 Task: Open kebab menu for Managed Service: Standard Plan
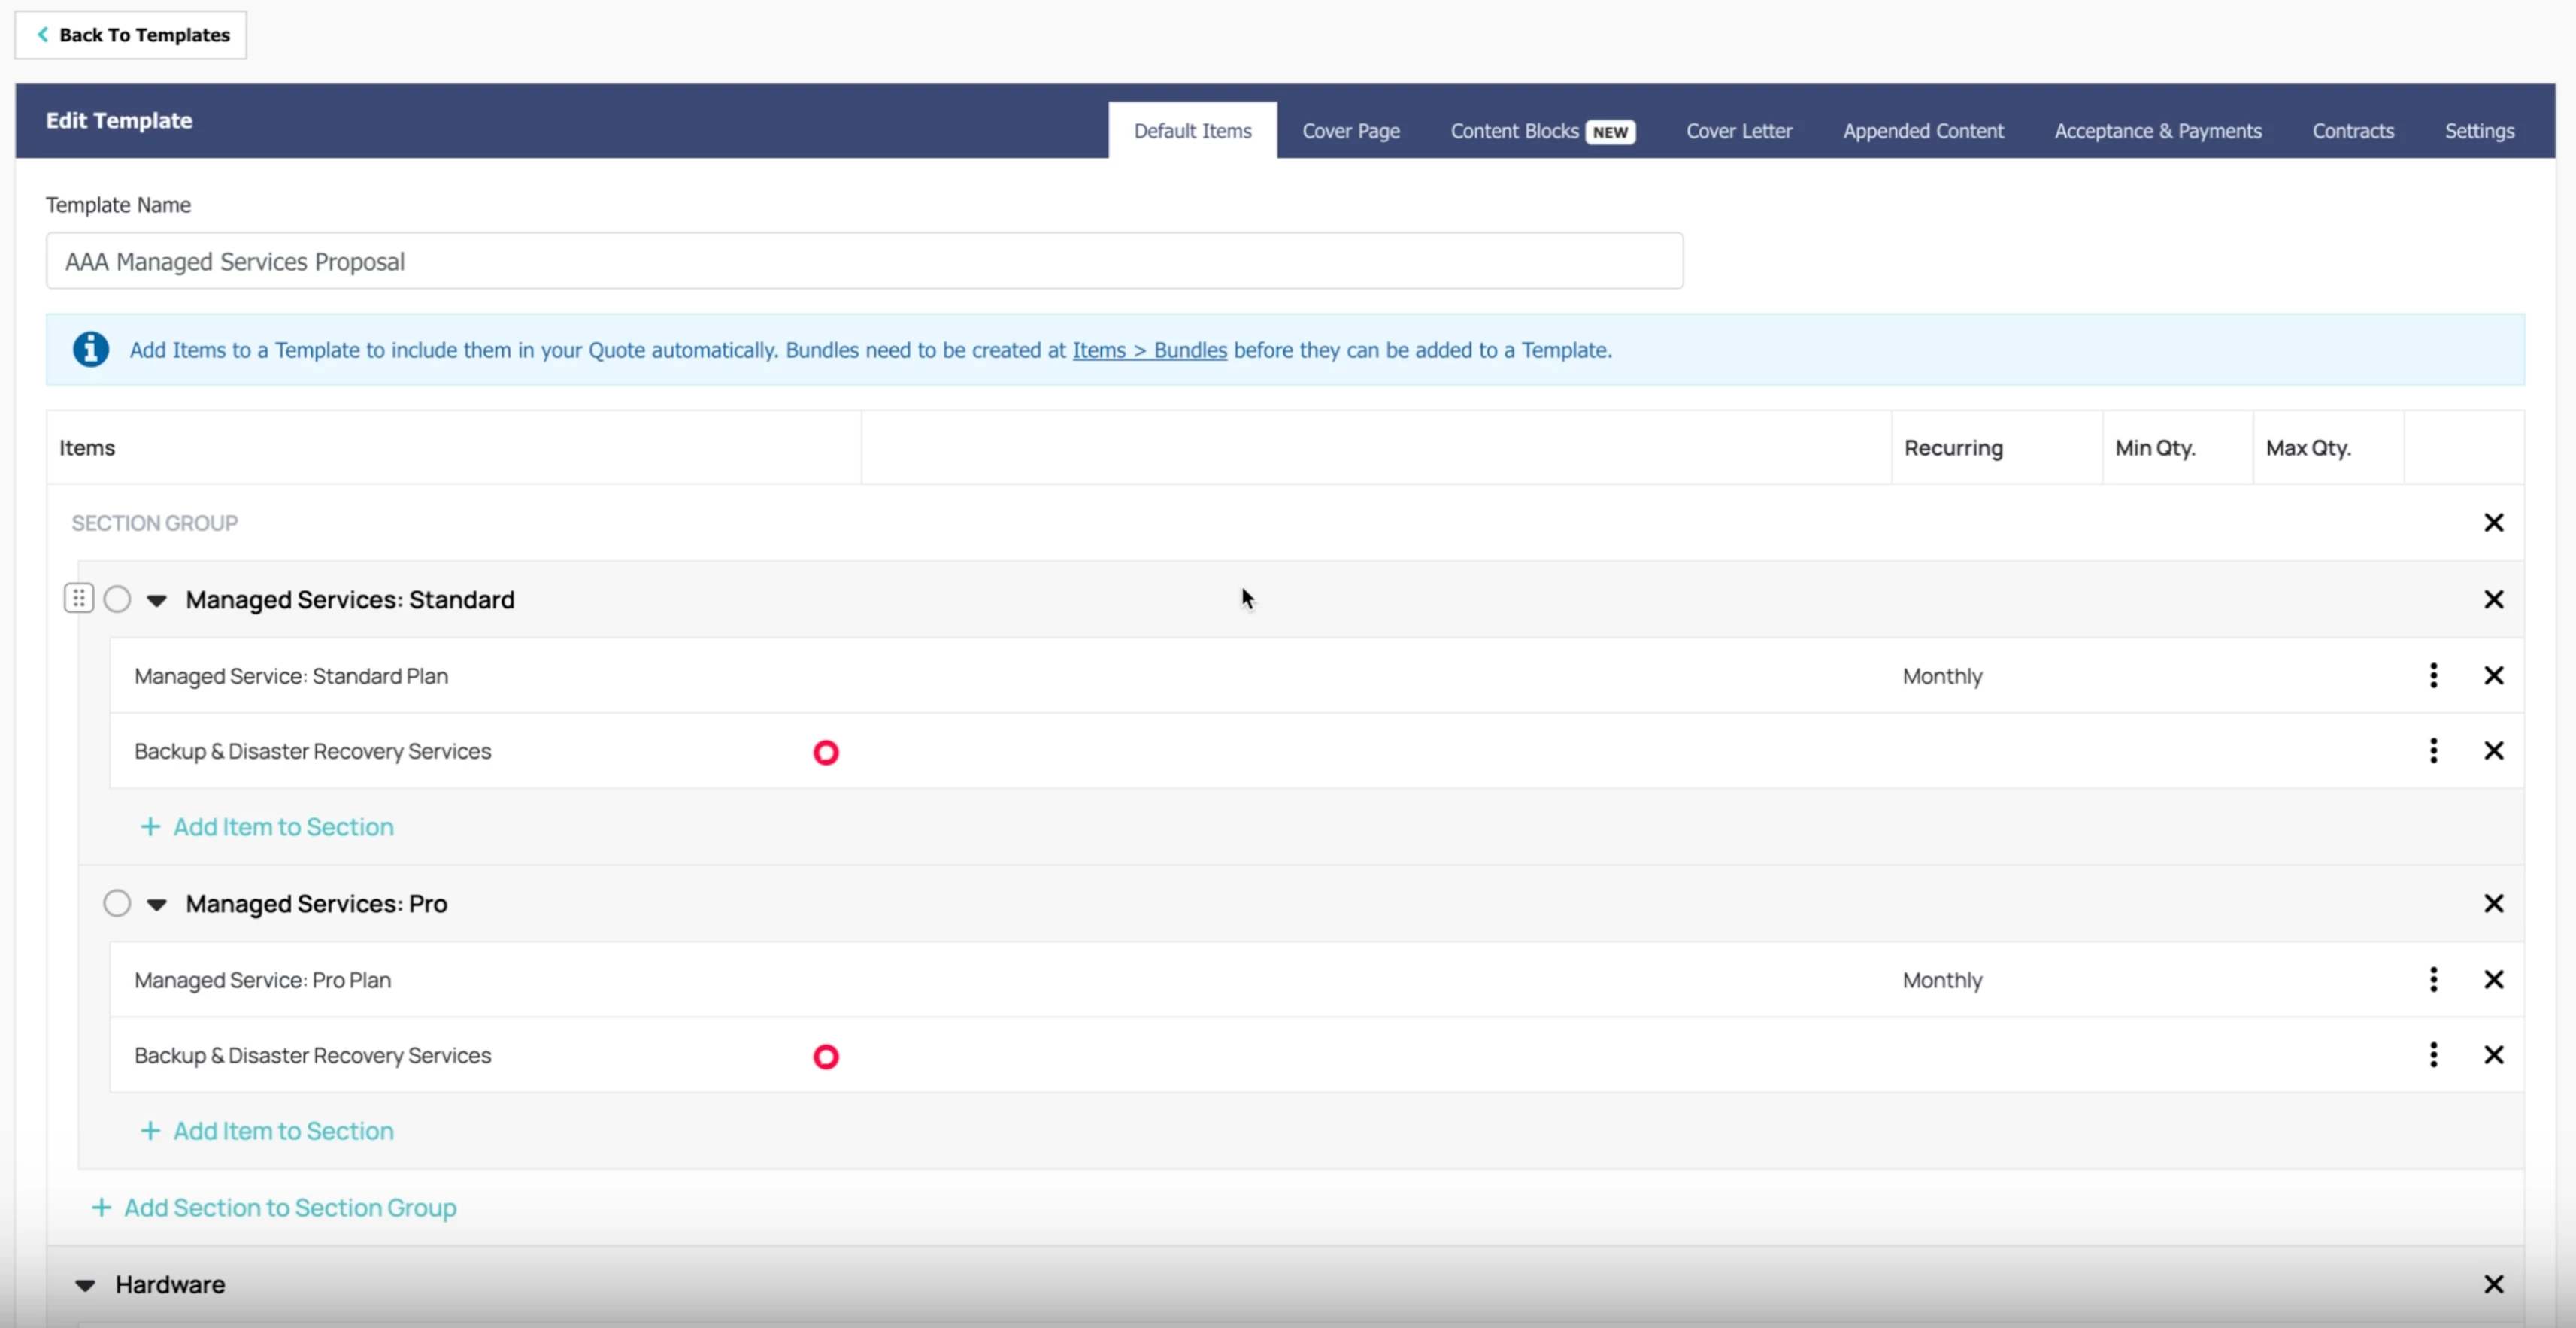tap(2433, 675)
